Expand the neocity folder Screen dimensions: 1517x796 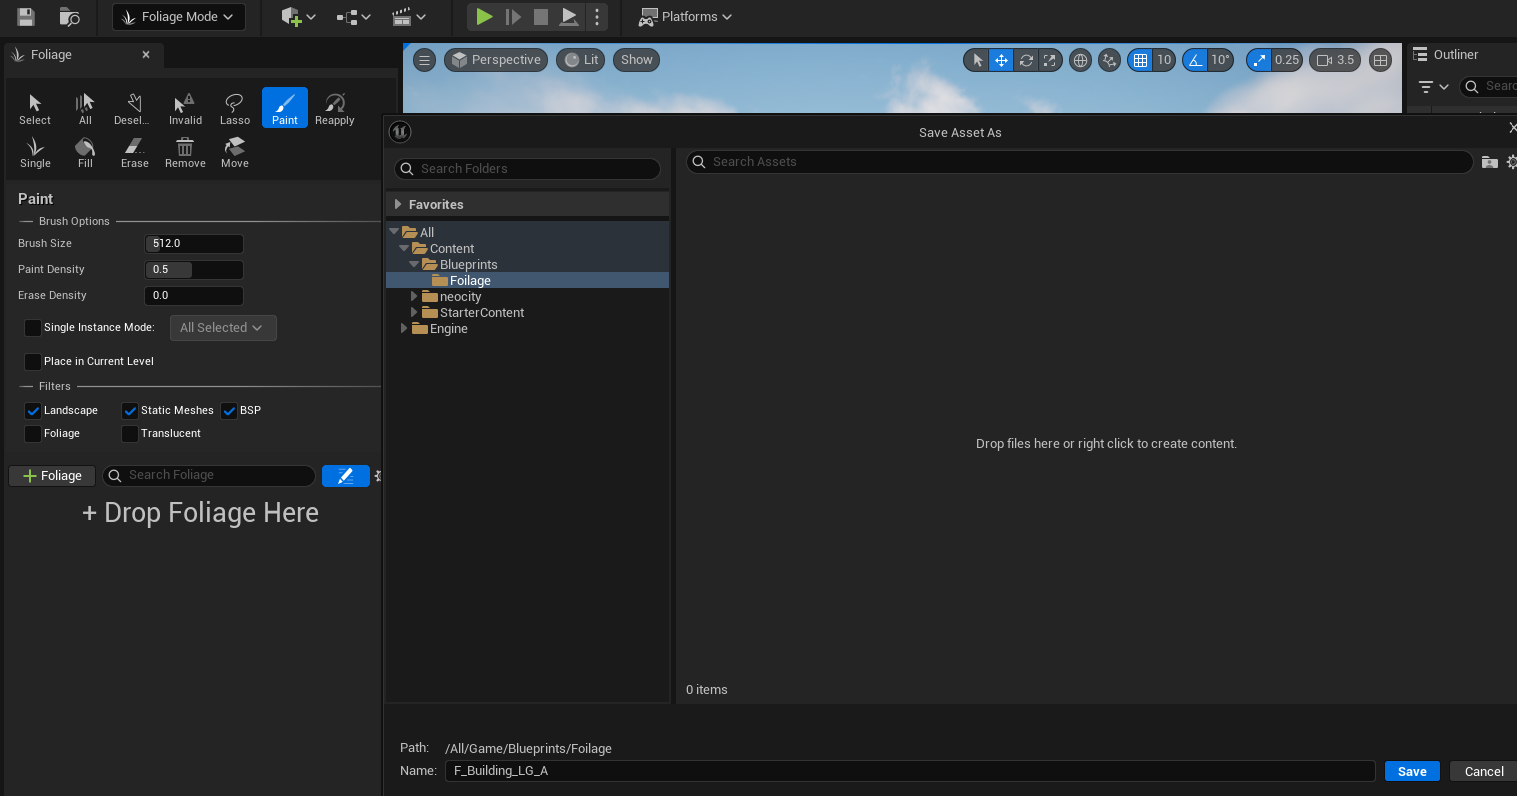point(414,297)
